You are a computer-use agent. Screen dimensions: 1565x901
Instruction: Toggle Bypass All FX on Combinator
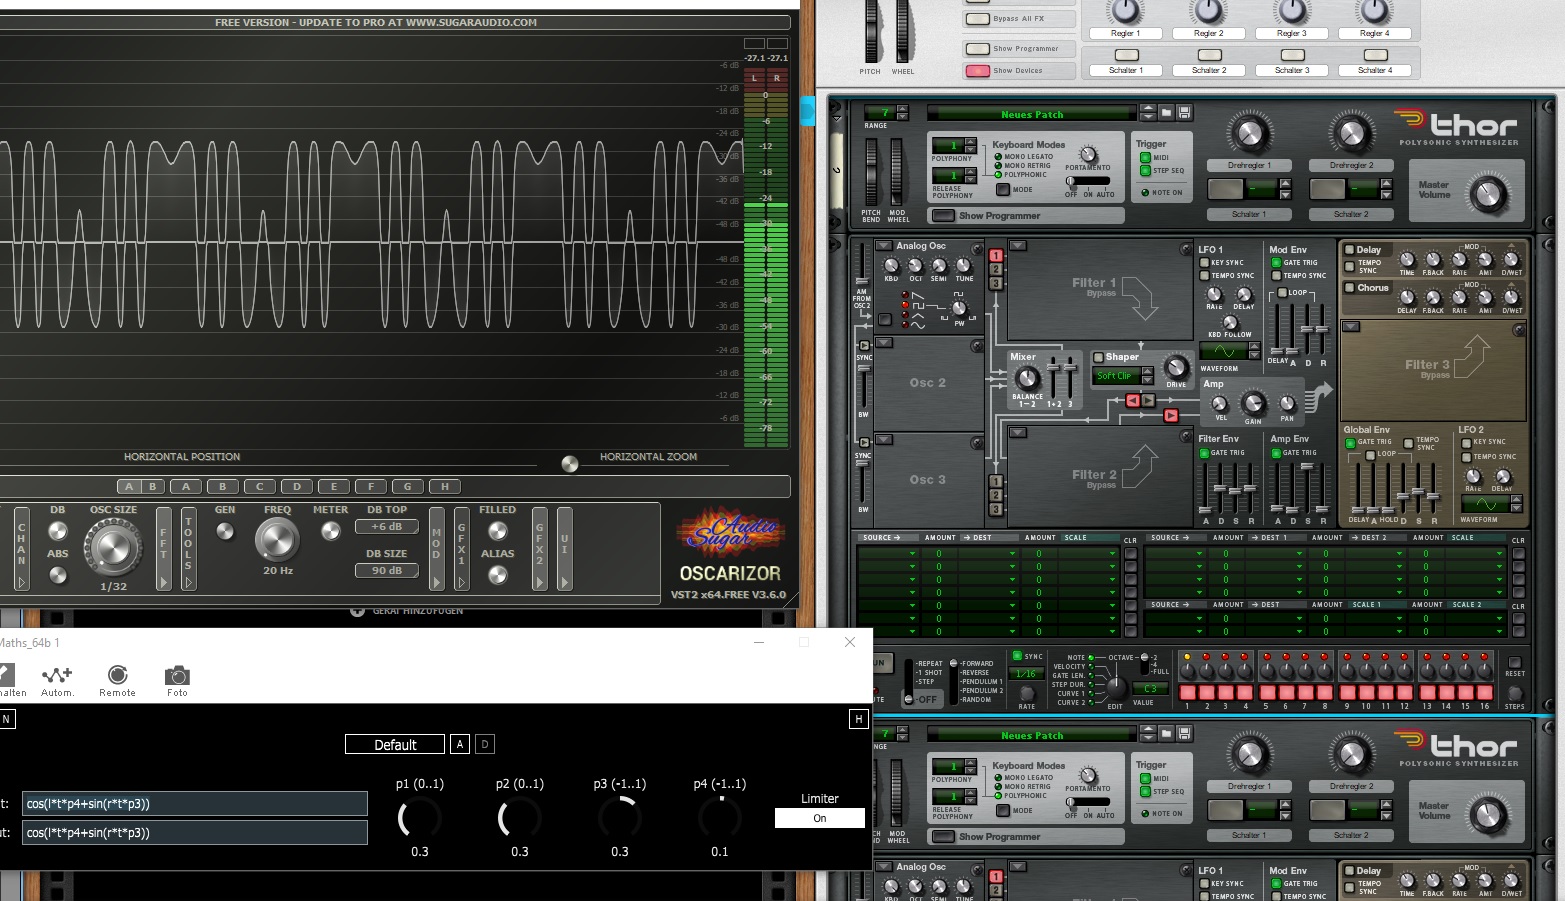977,19
